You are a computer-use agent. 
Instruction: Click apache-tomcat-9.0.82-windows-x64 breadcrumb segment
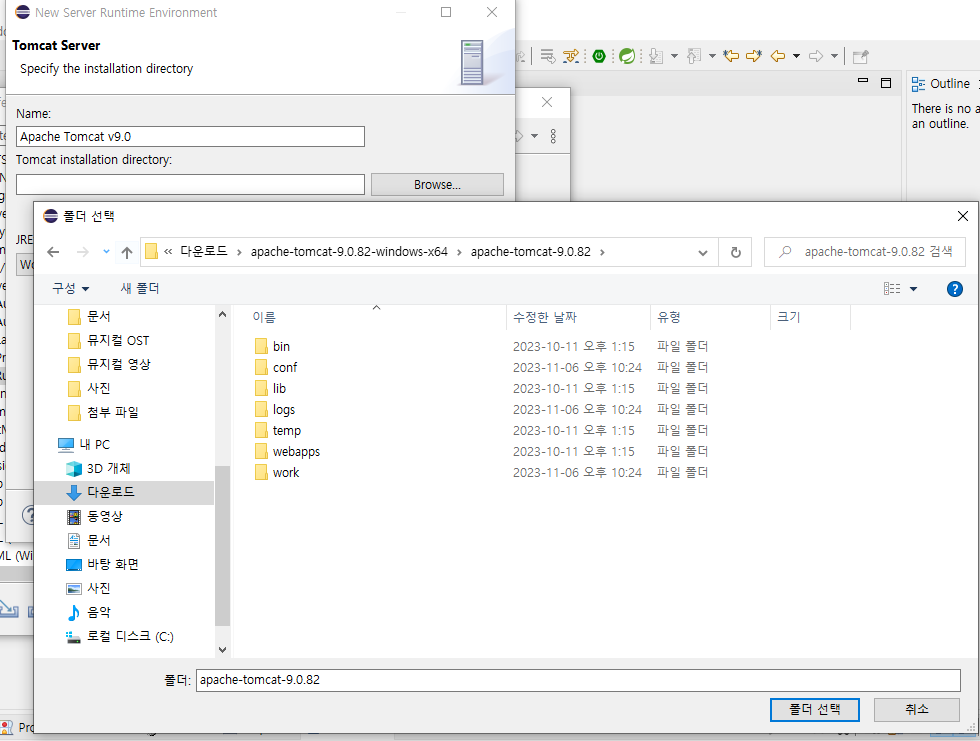click(349, 252)
